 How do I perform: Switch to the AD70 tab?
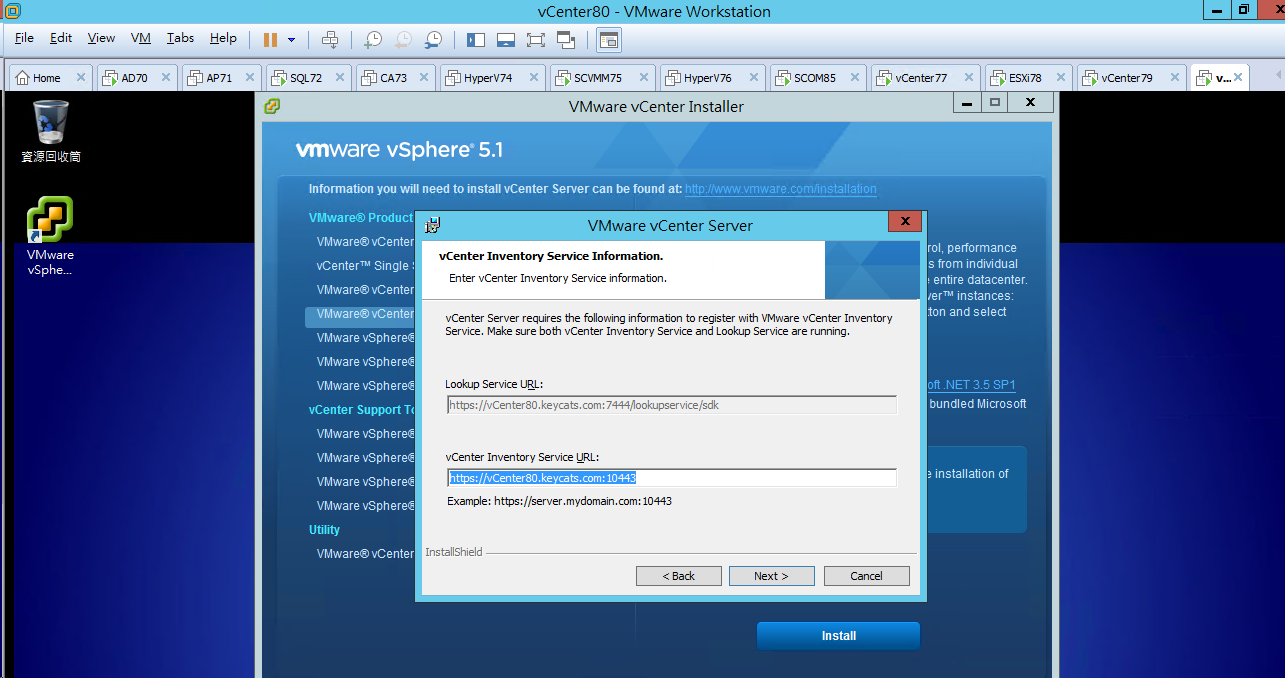[x=137, y=77]
